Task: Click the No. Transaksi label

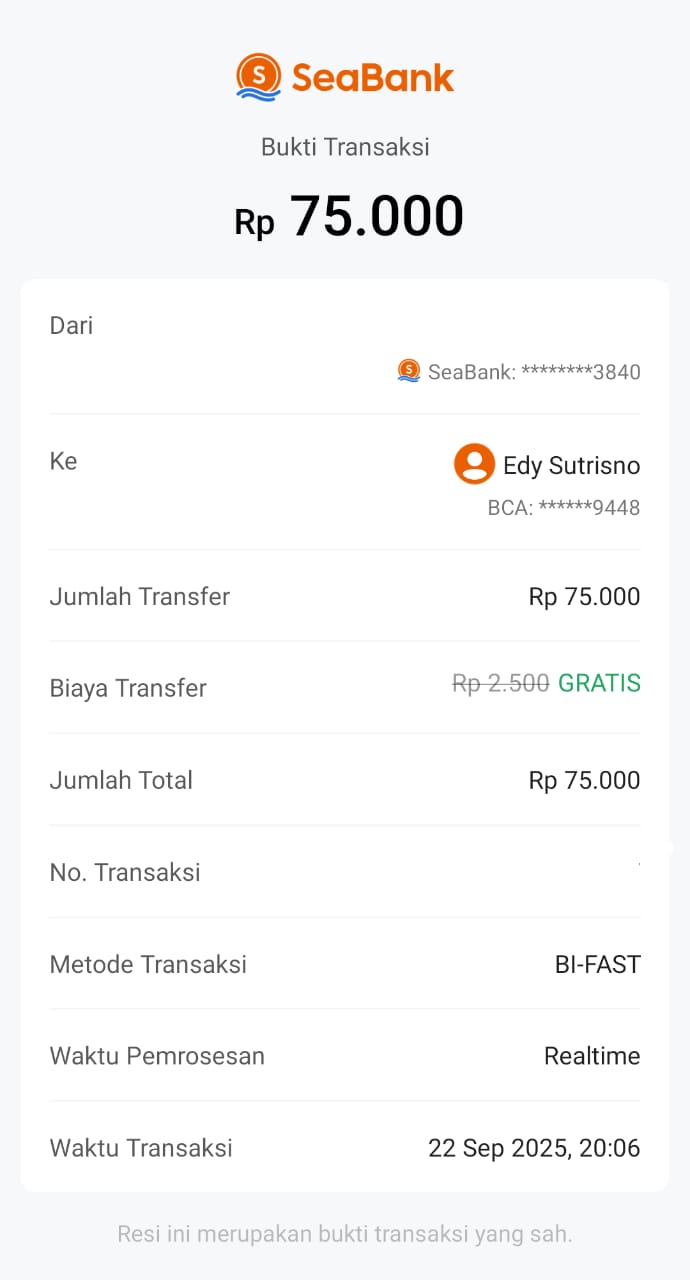Action: (125, 872)
